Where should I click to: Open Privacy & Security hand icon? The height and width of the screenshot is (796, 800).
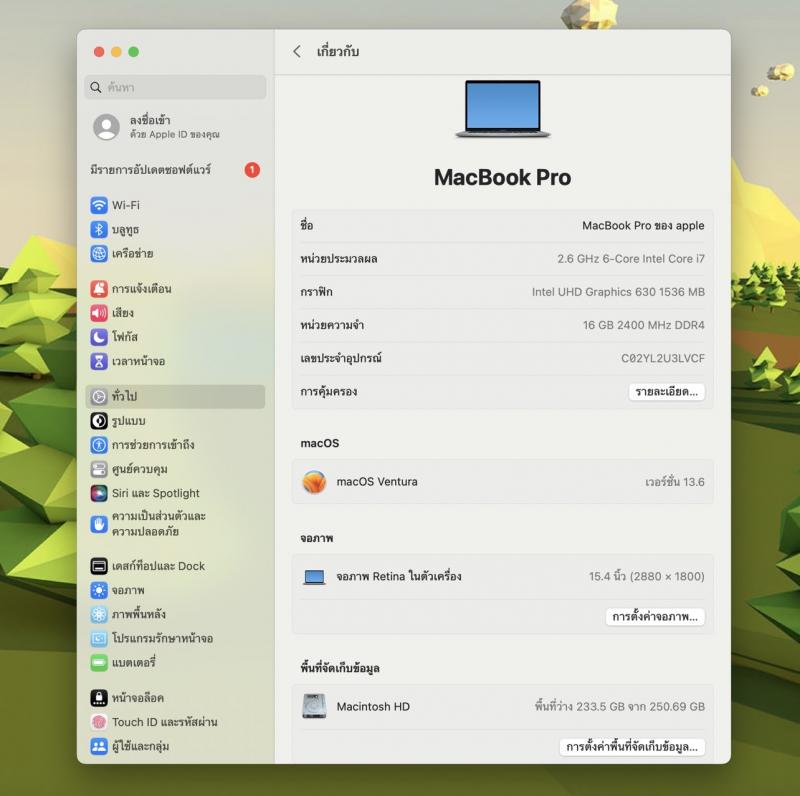click(x=99, y=524)
